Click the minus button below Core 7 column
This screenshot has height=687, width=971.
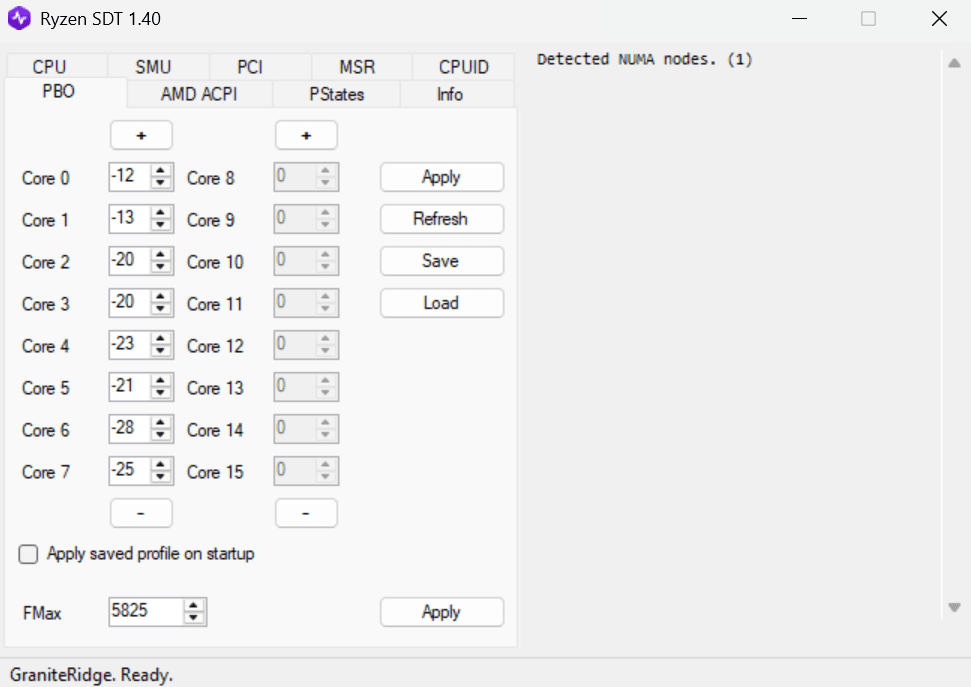(x=141, y=513)
